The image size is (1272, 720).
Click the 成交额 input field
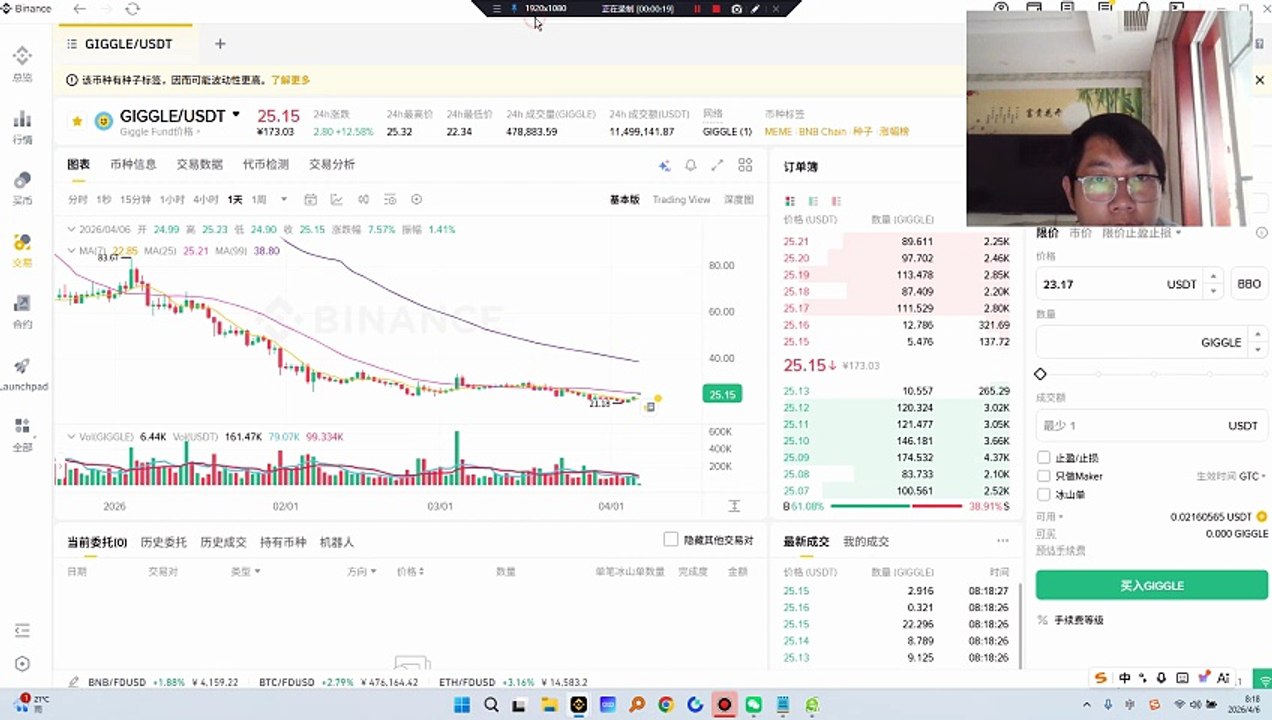coord(1152,425)
